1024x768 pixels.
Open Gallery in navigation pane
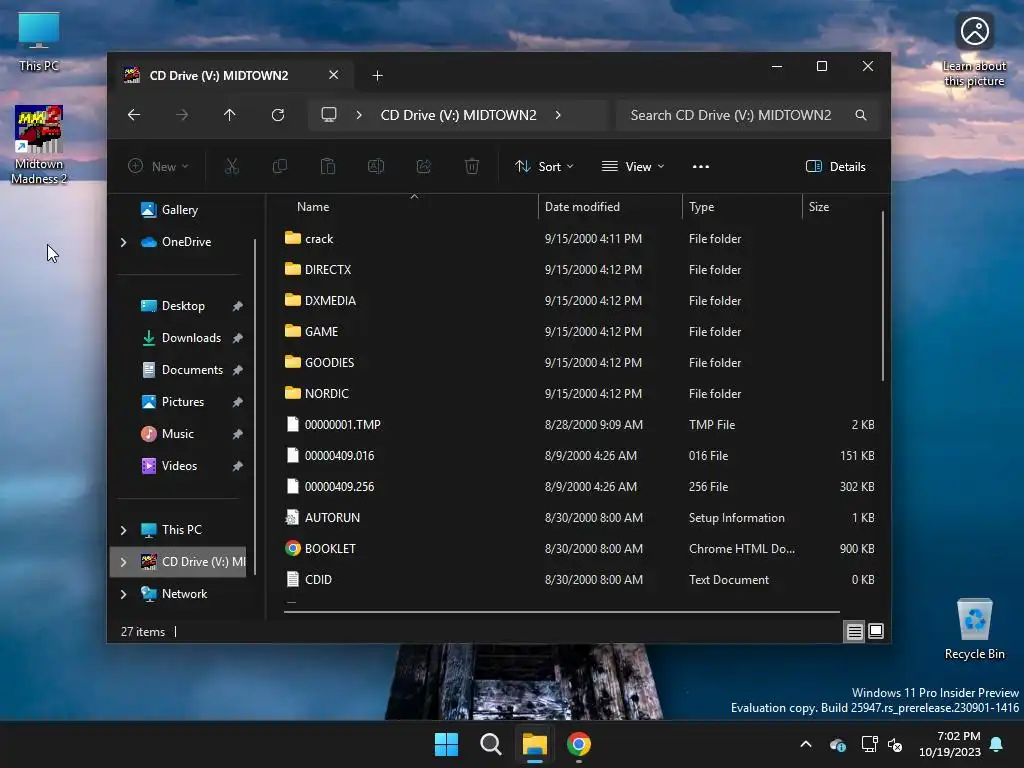click(x=170, y=210)
